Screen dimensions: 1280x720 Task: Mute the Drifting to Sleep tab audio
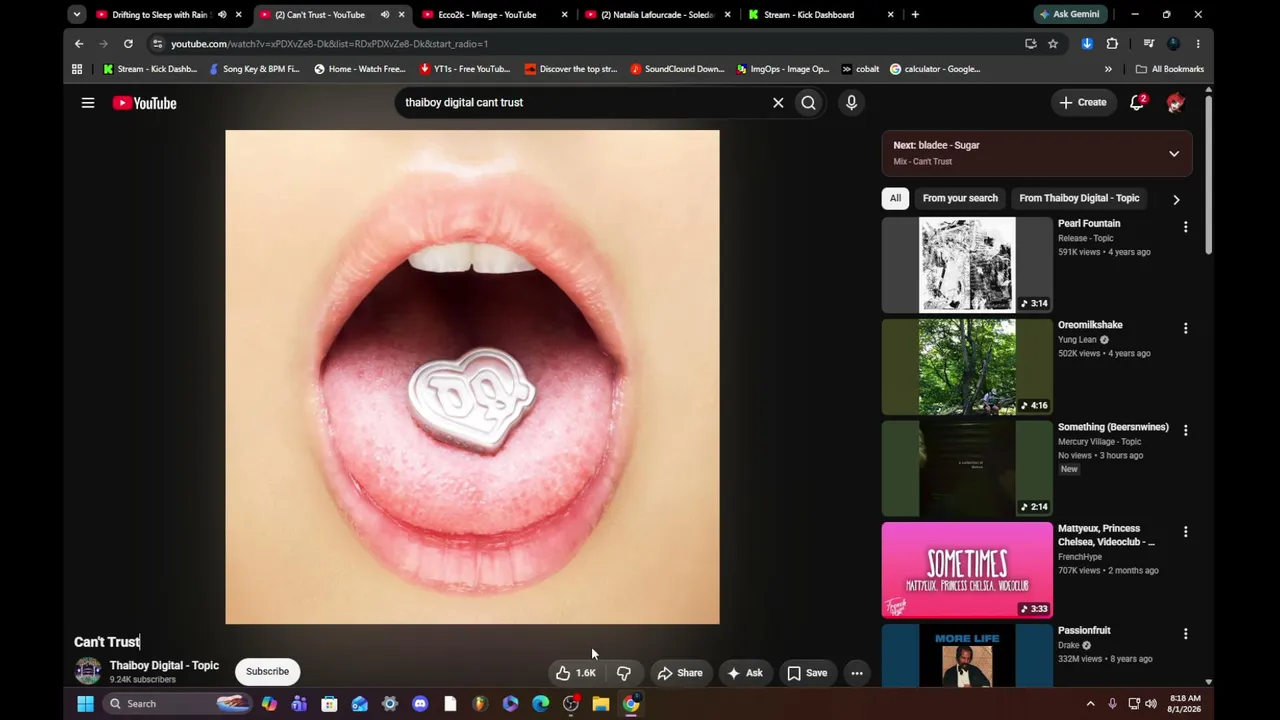pyautogui.click(x=222, y=15)
